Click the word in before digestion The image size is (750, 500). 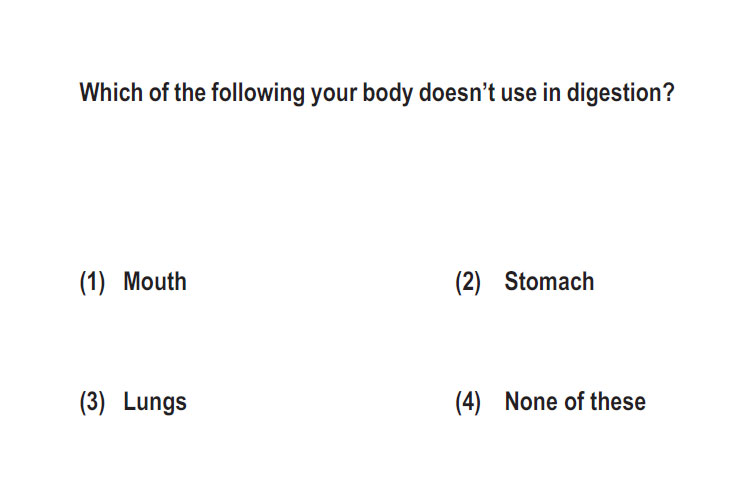551,92
